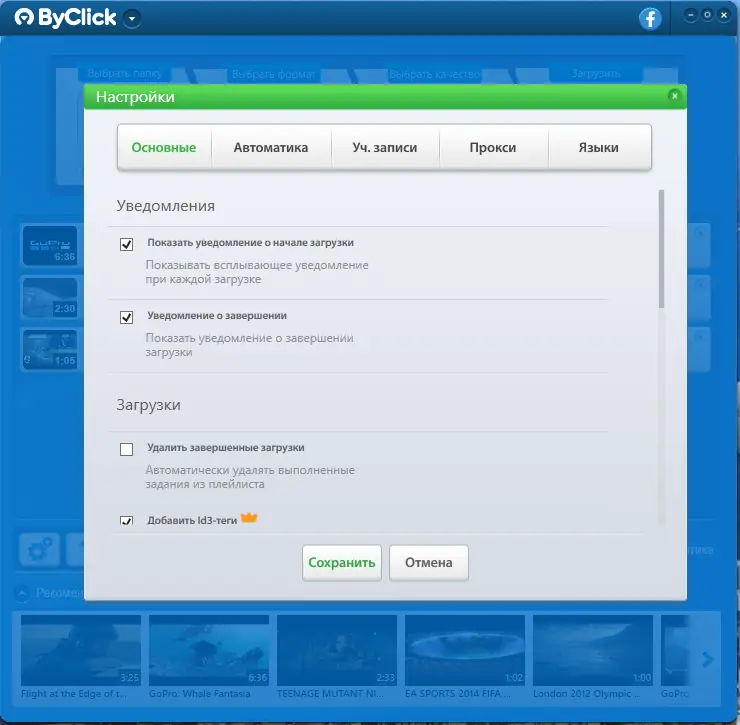The width and height of the screenshot is (740, 725).
Task: Open the ByClick logo dropdown menu
Action: coord(132,19)
